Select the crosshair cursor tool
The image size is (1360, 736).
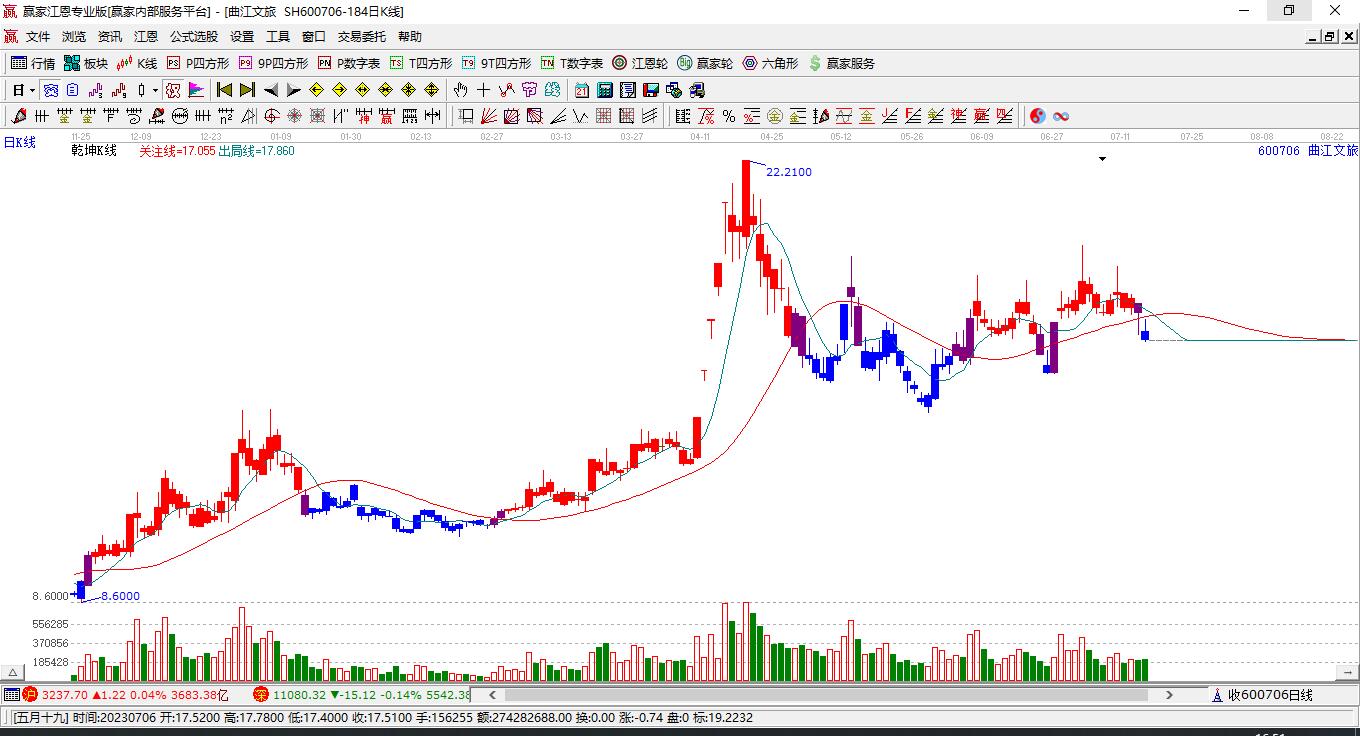click(484, 90)
